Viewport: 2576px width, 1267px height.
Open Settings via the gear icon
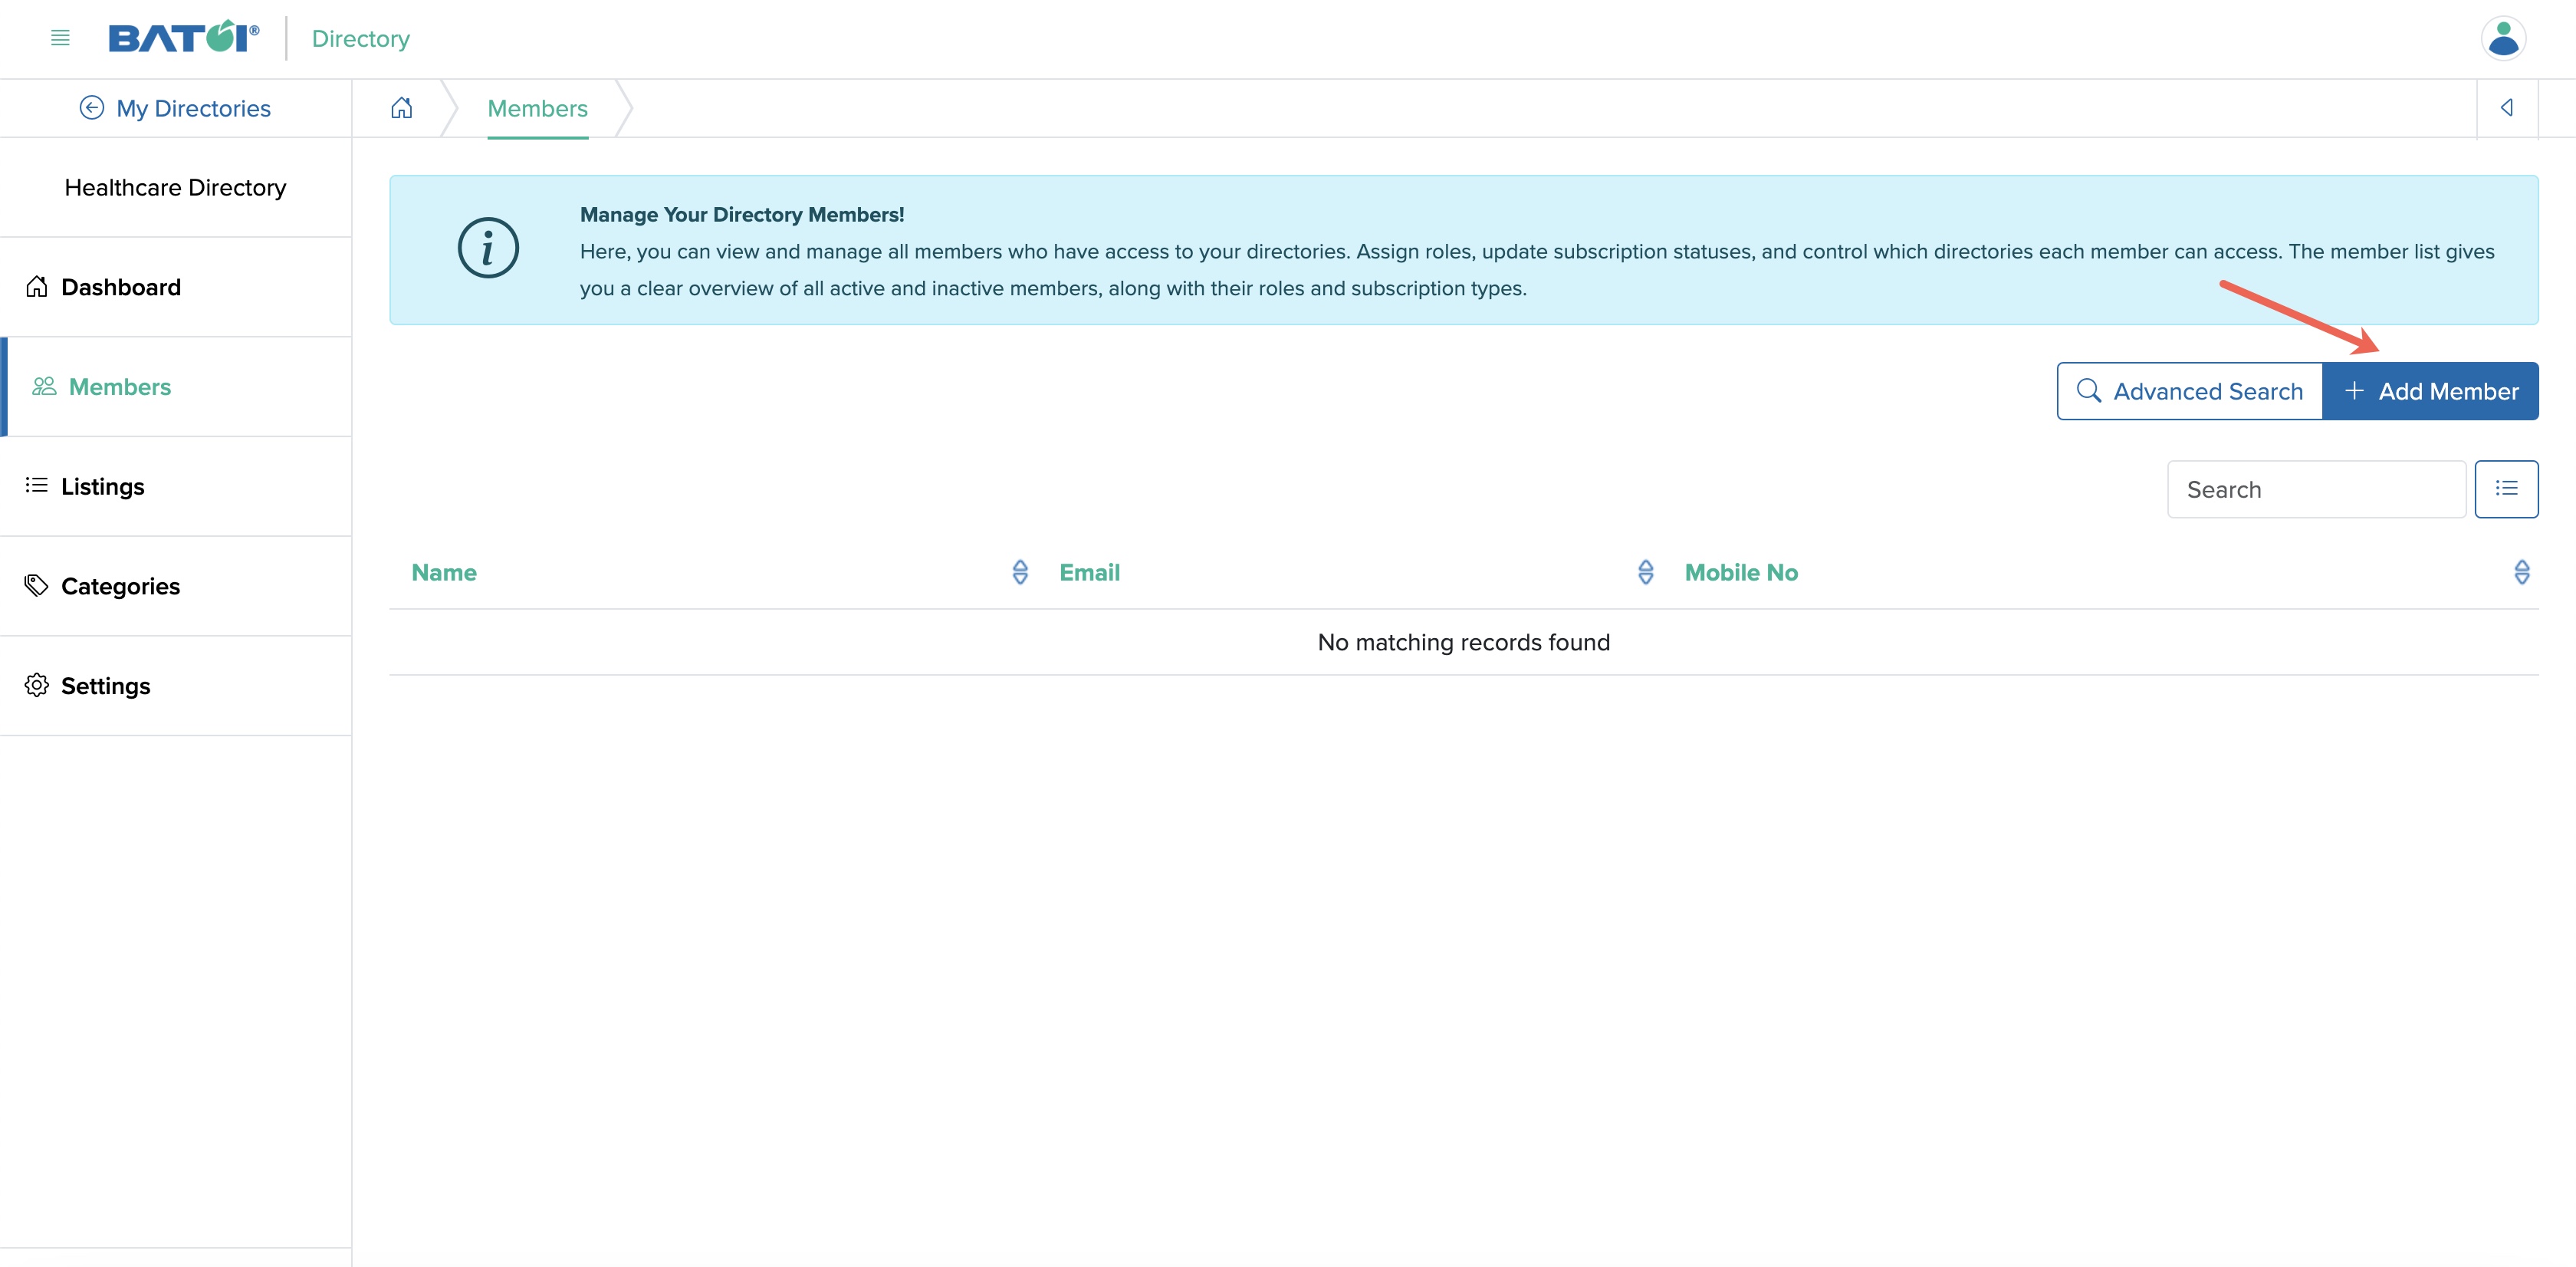[x=36, y=685]
